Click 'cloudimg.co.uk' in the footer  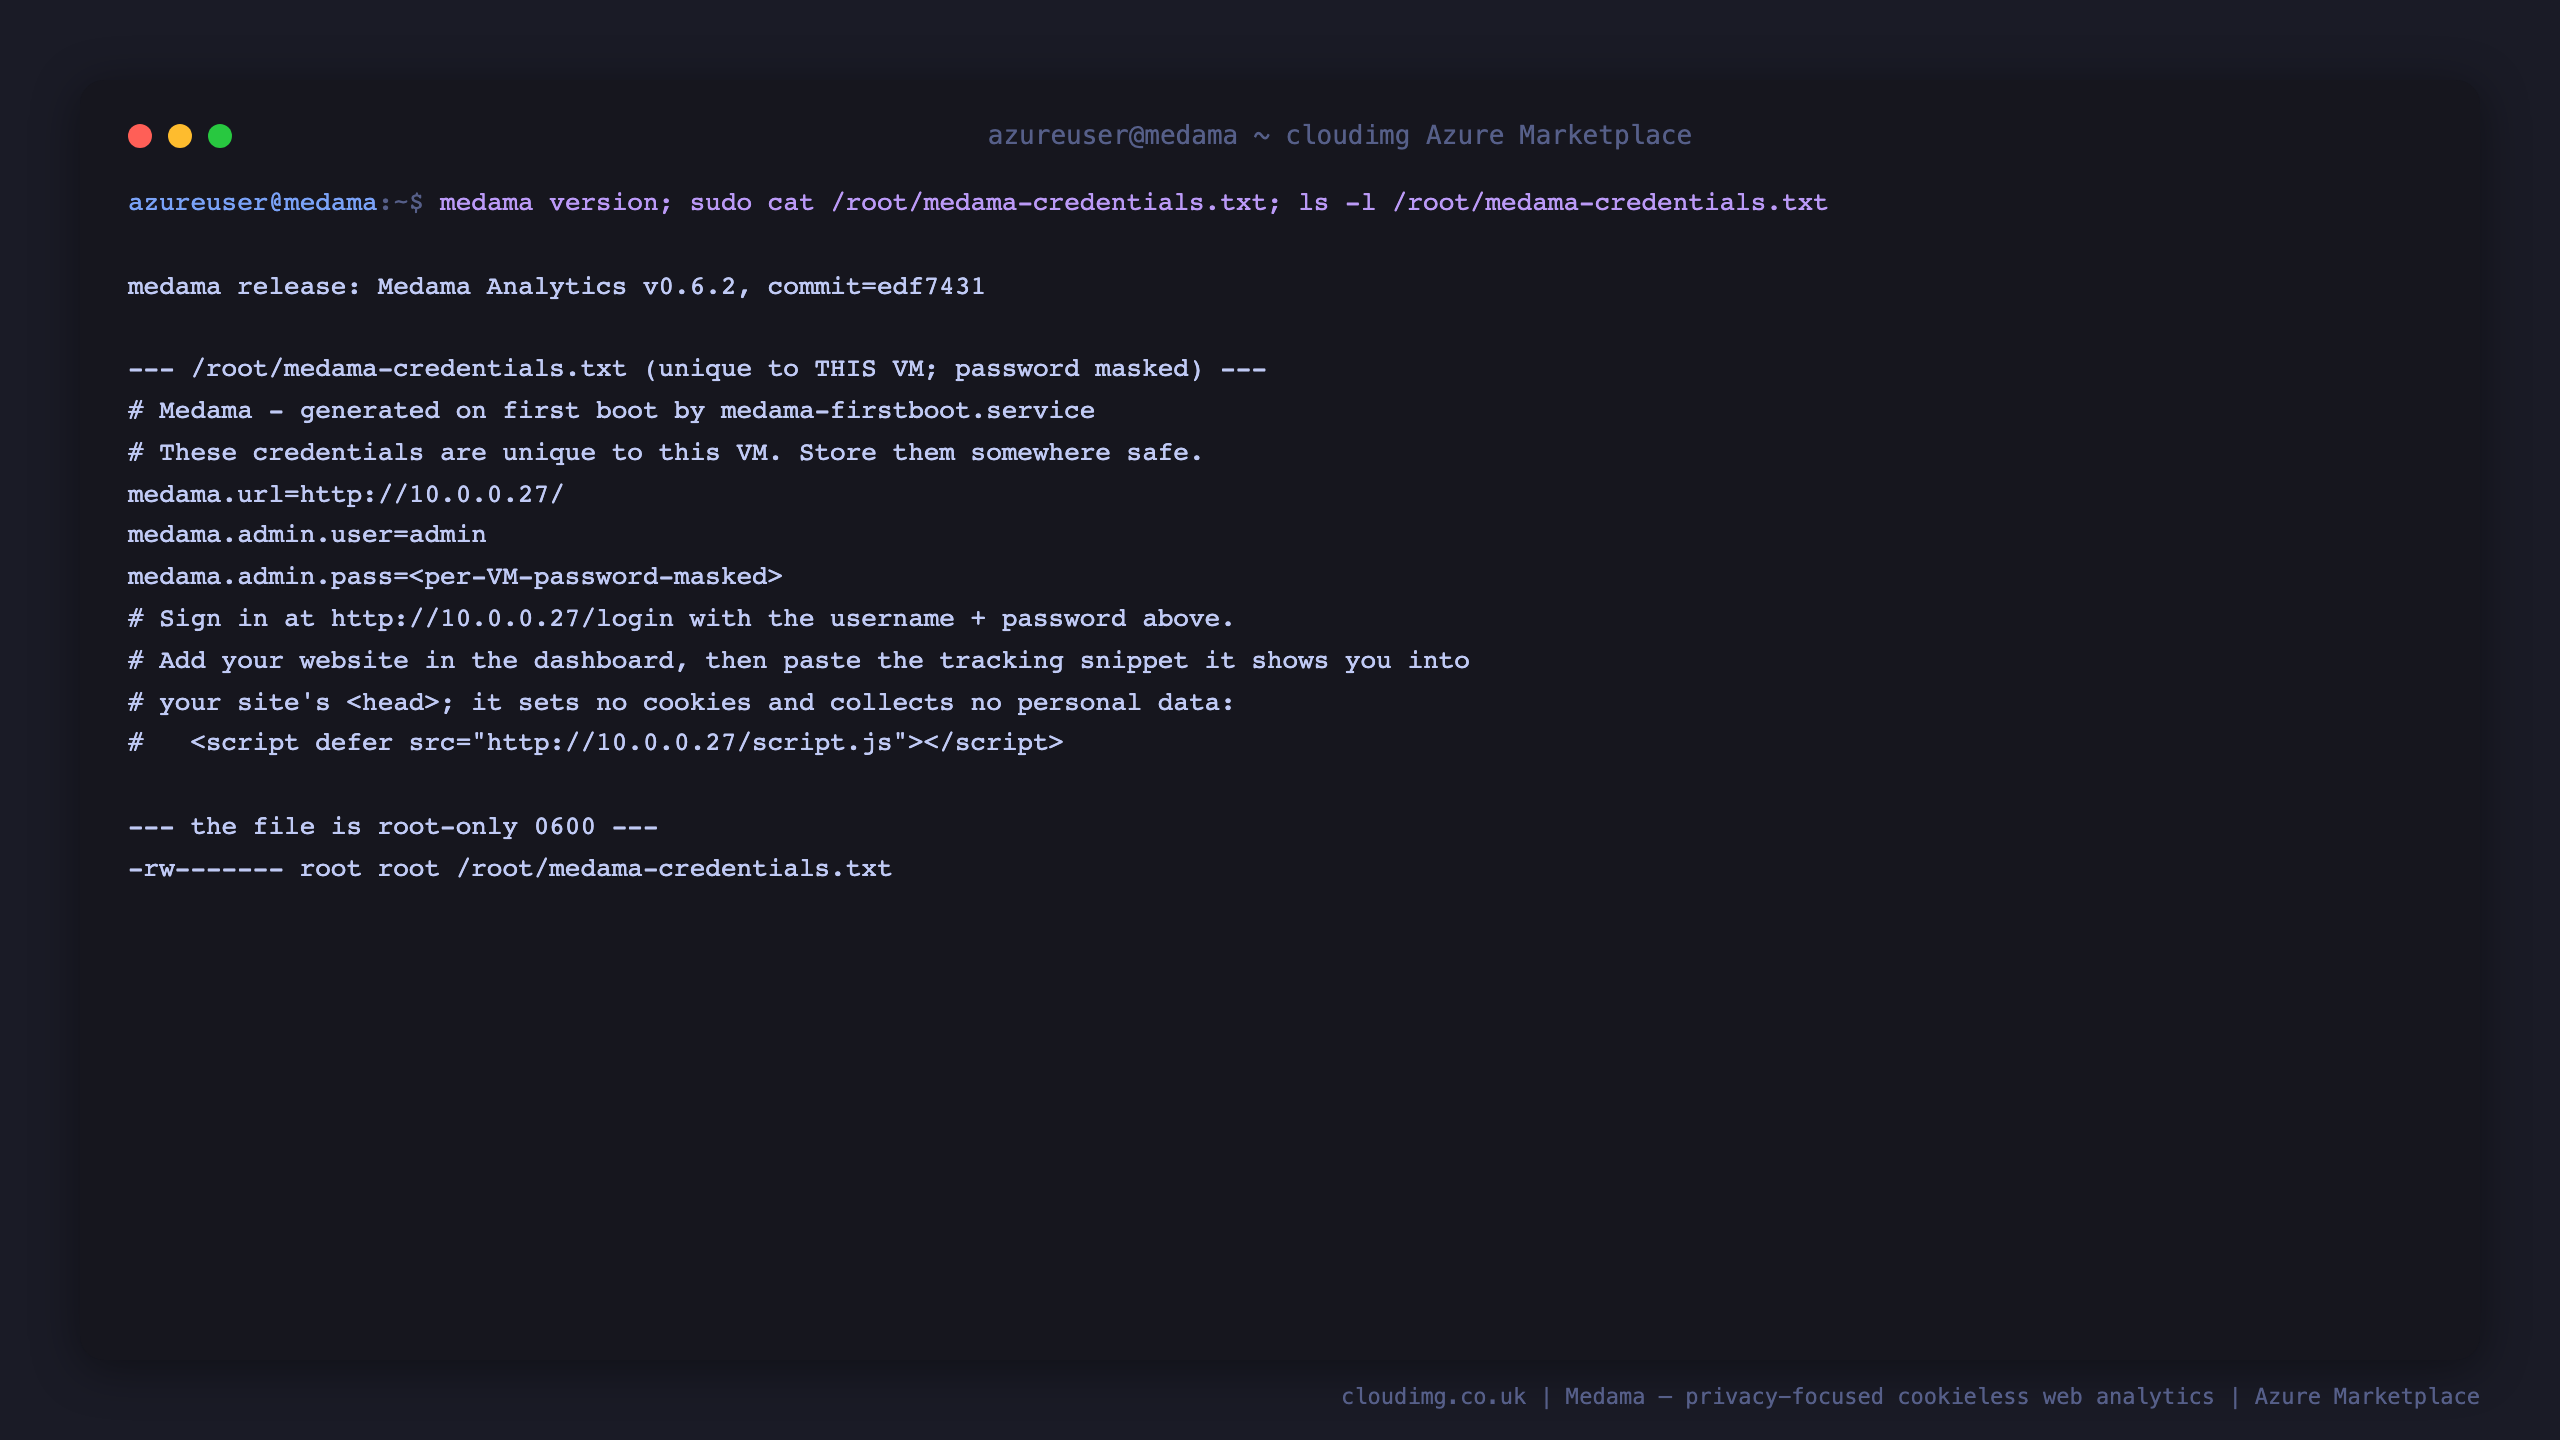coord(1434,1397)
